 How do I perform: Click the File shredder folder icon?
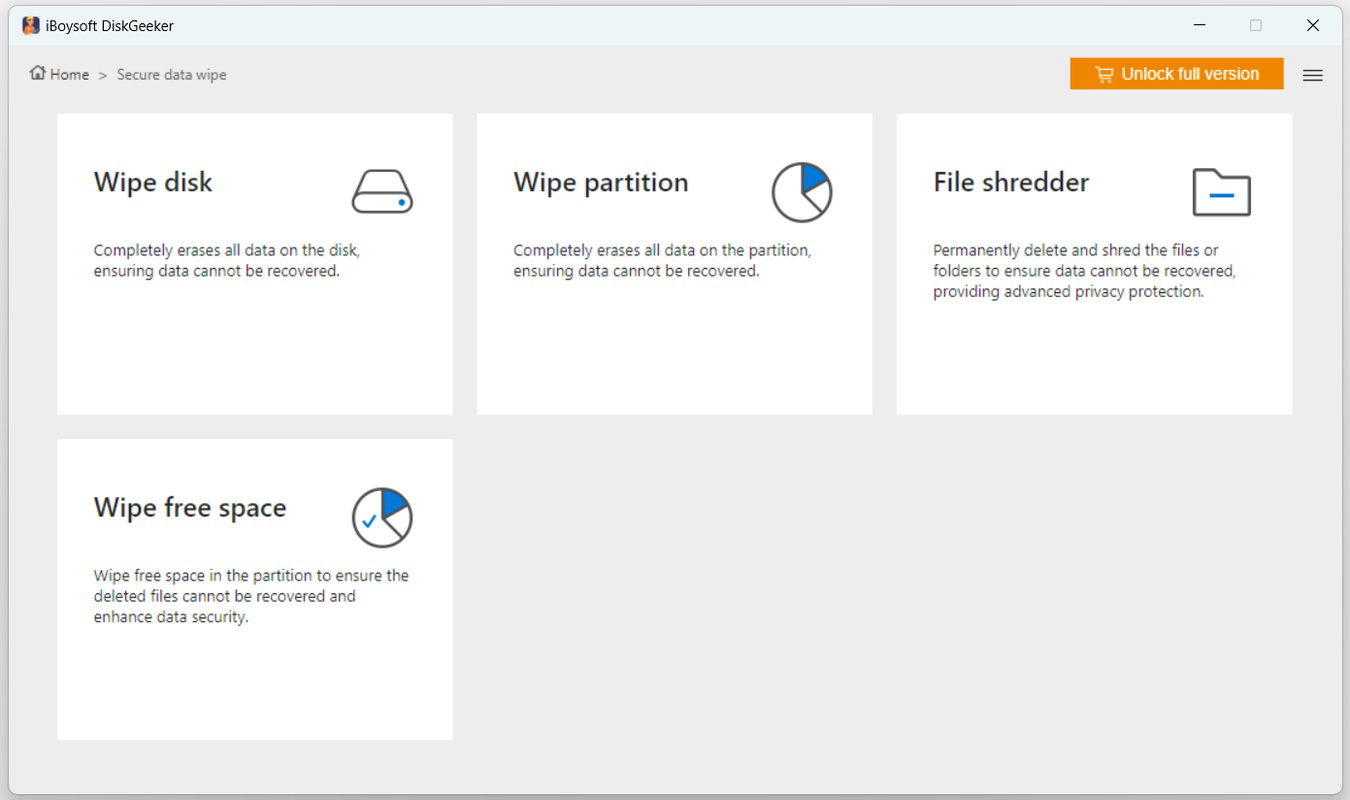(x=1222, y=192)
